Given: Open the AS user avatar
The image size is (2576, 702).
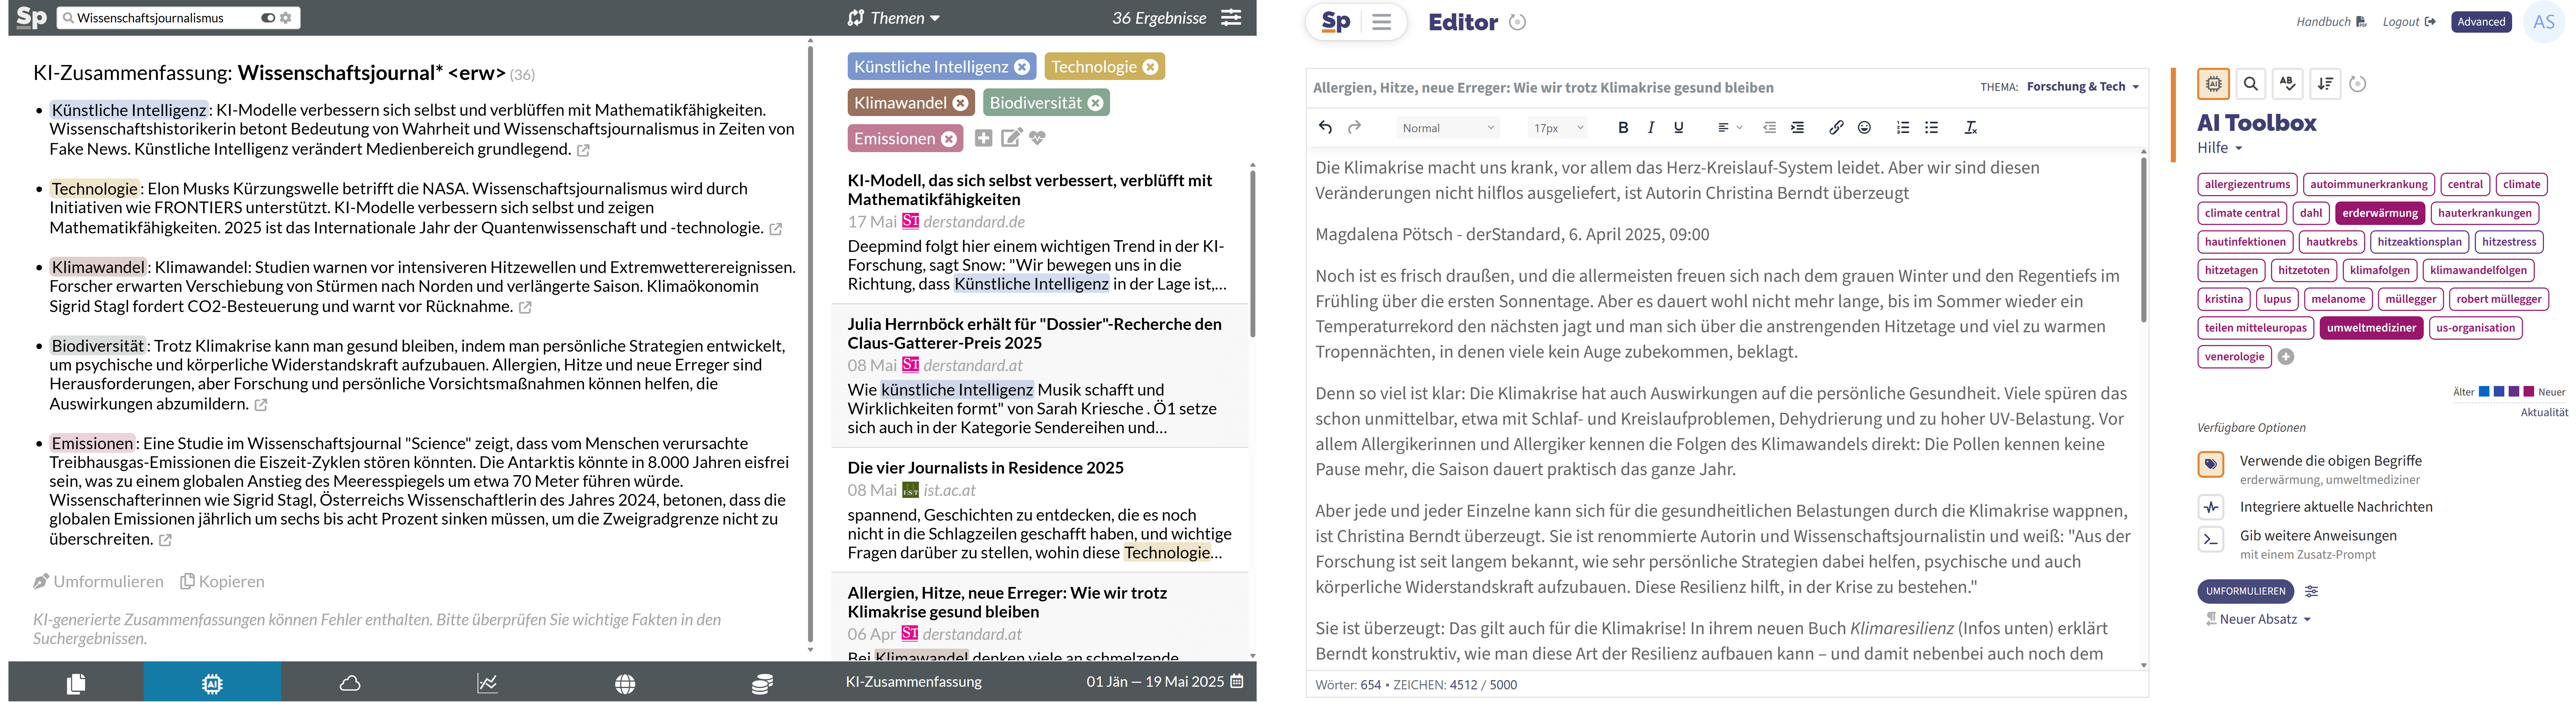Looking at the screenshot, I should [x=2544, y=22].
